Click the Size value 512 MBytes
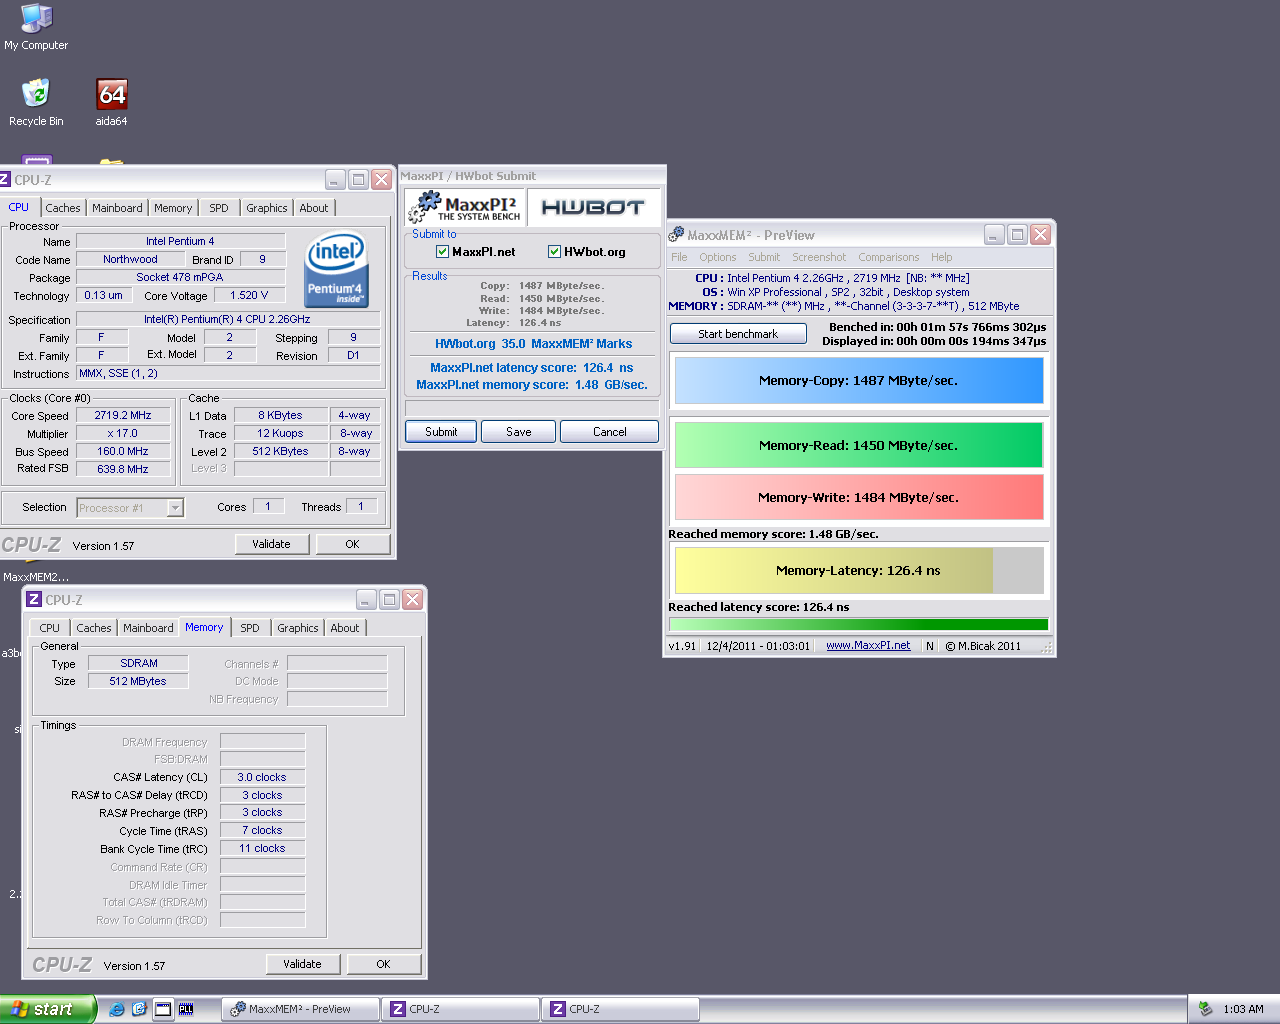This screenshot has height=1024, width=1280. [138, 681]
